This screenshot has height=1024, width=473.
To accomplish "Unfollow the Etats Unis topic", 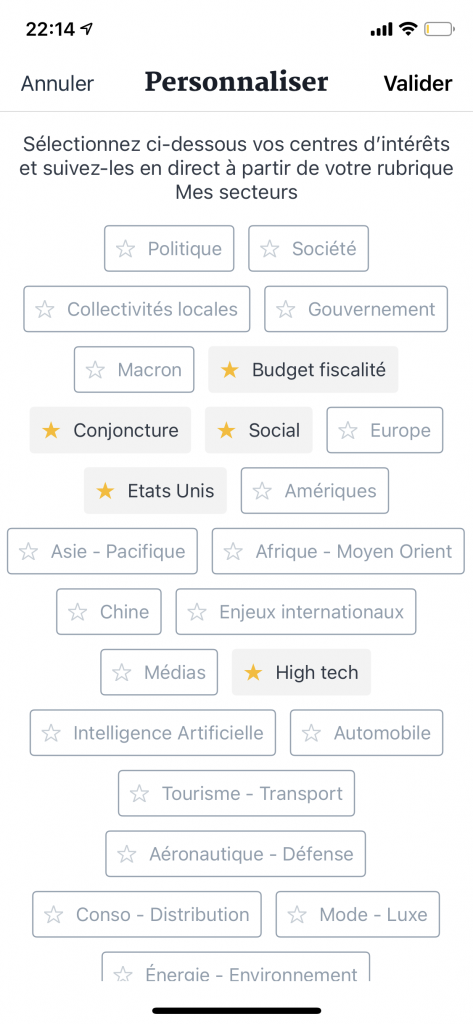I will [155, 491].
